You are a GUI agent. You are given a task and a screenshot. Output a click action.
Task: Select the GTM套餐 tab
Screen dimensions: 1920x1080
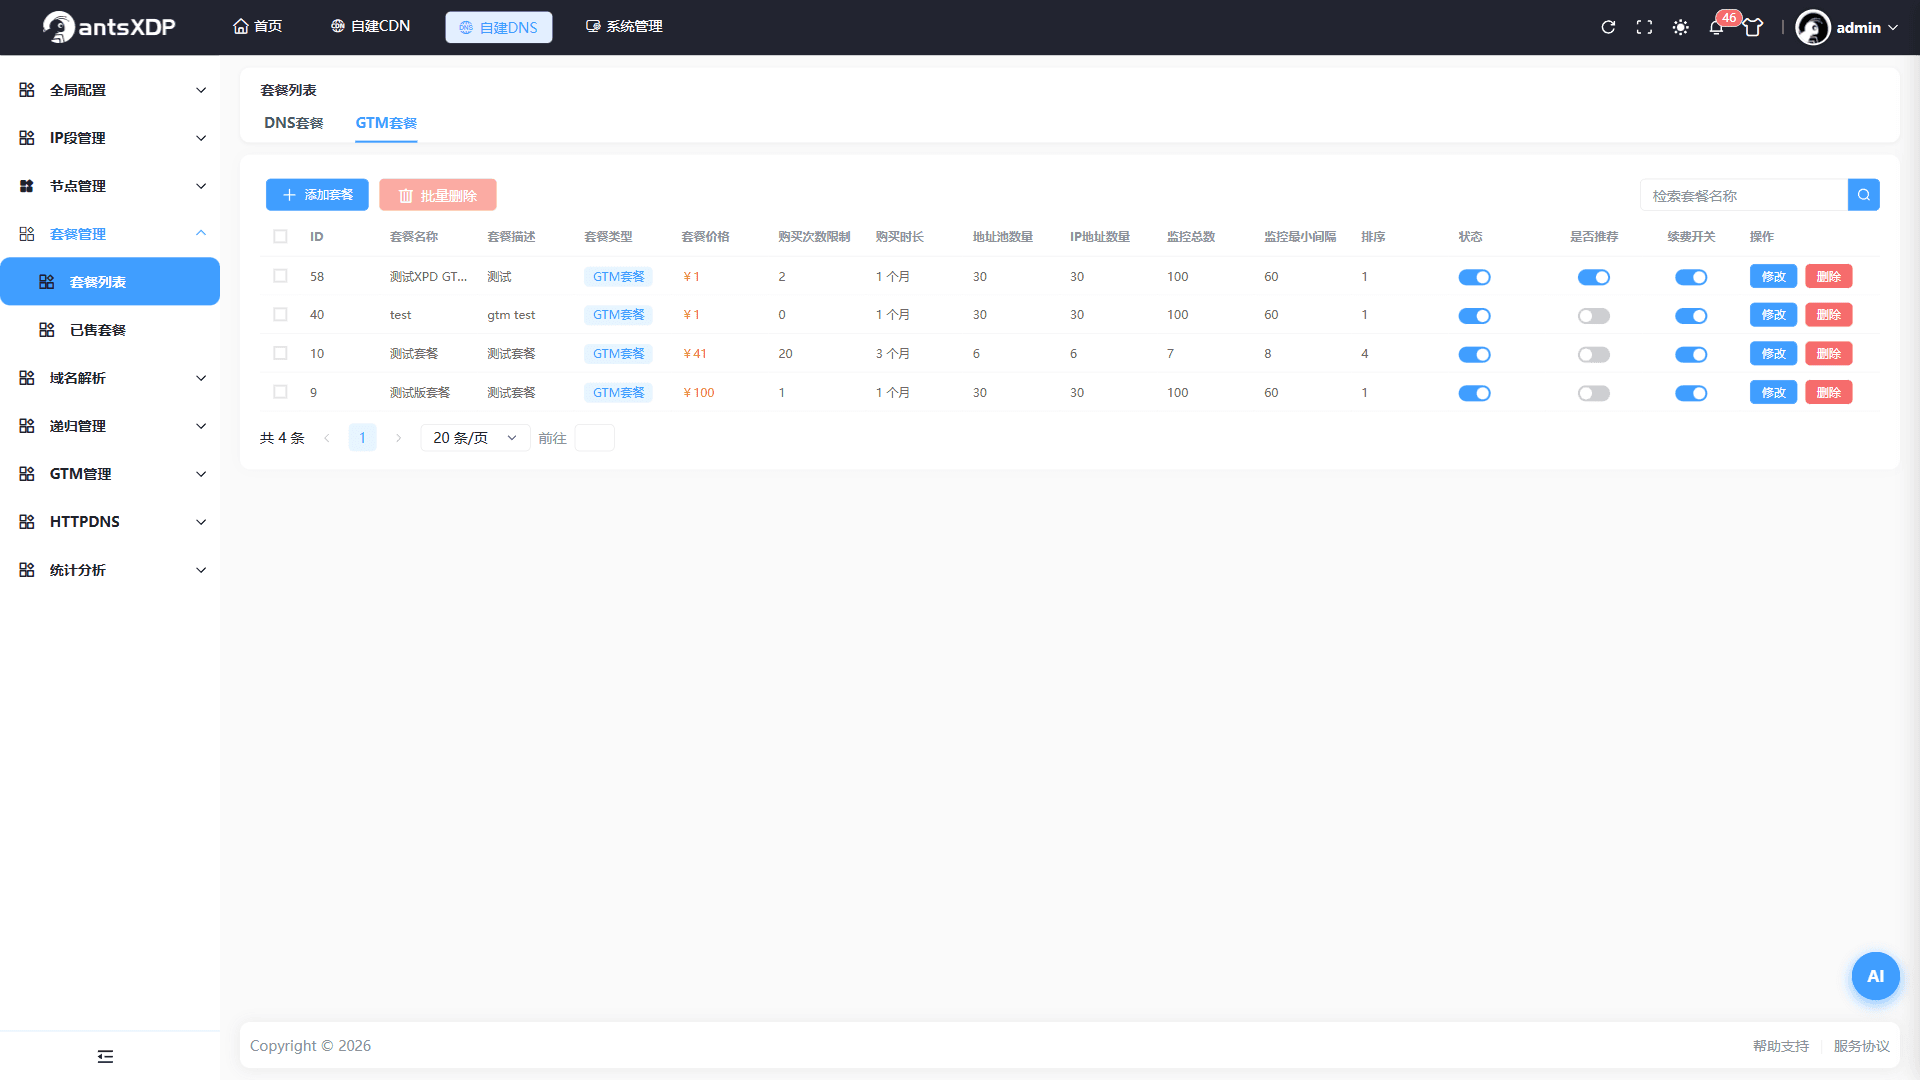pyautogui.click(x=386, y=123)
